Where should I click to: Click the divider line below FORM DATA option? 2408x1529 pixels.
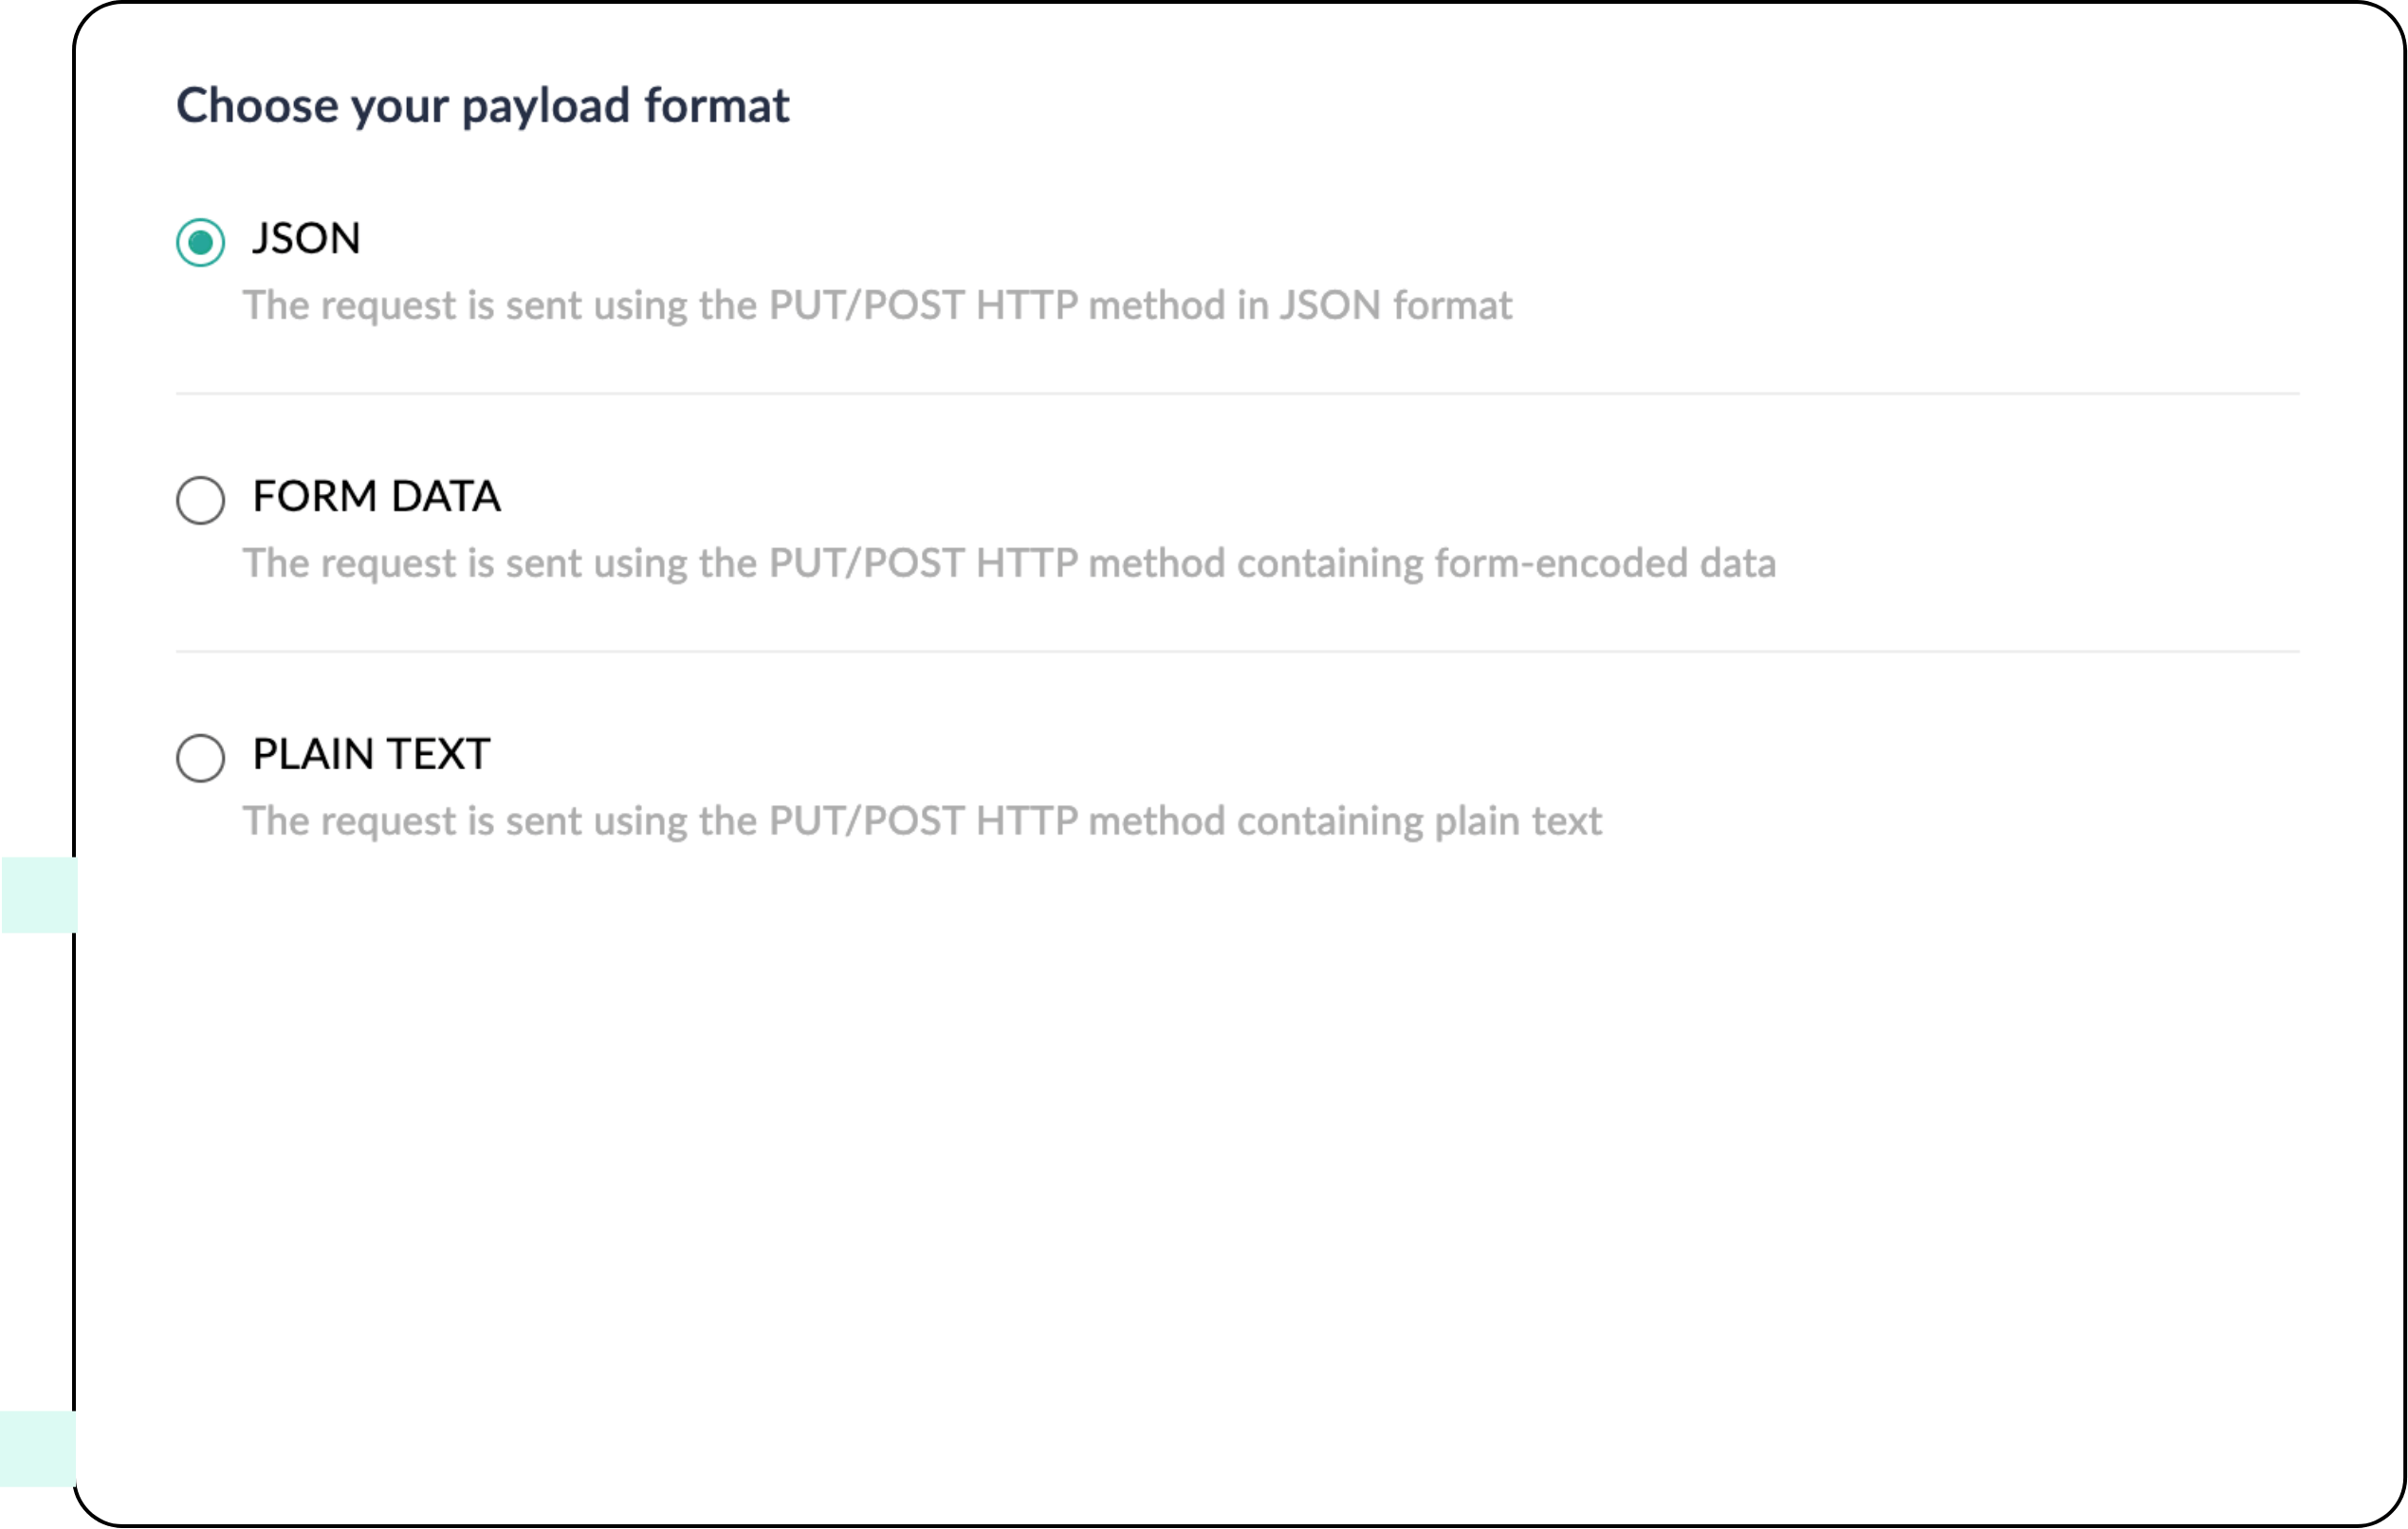tap(1237, 652)
